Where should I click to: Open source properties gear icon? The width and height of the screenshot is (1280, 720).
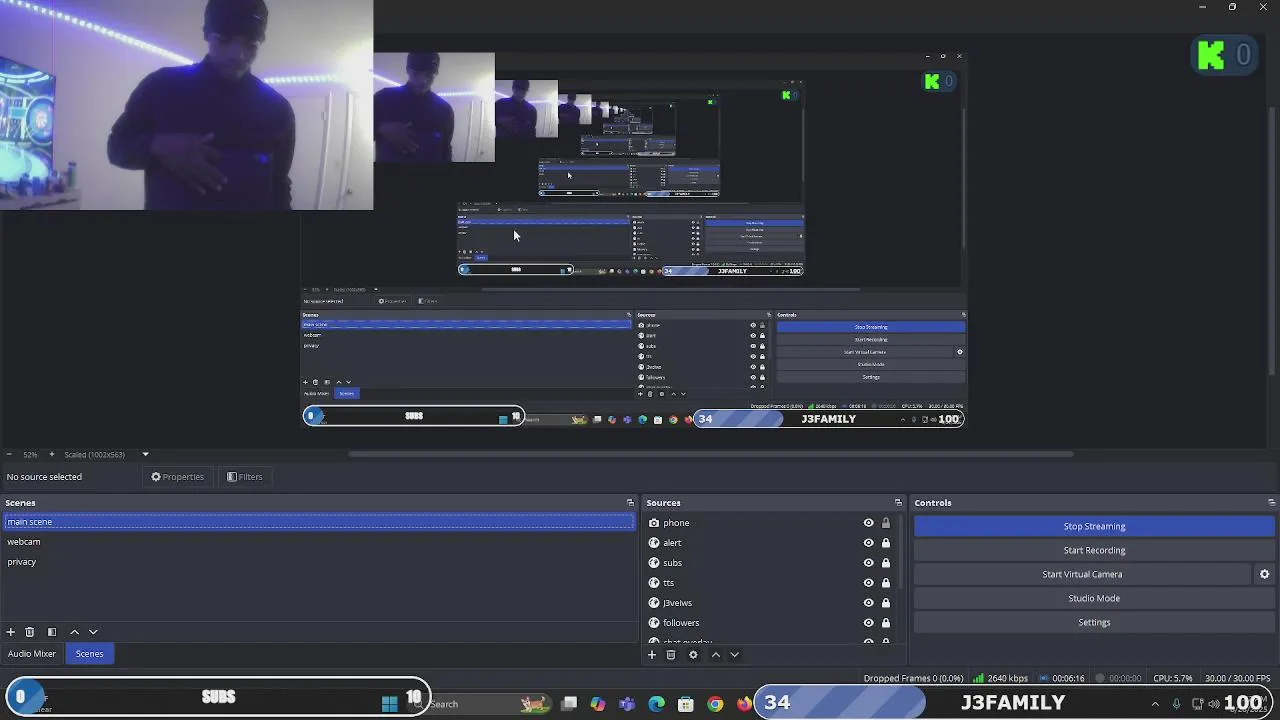coord(693,655)
